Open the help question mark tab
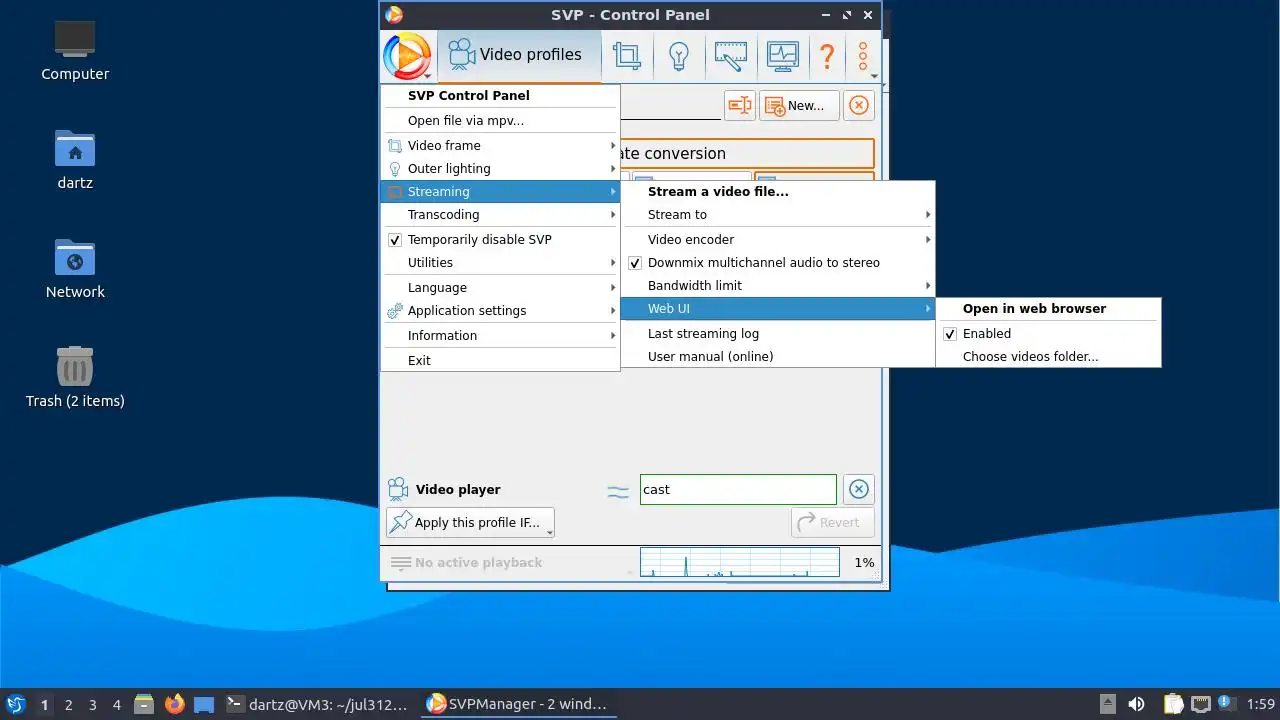1280x720 pixels. (x=827, y=55)
